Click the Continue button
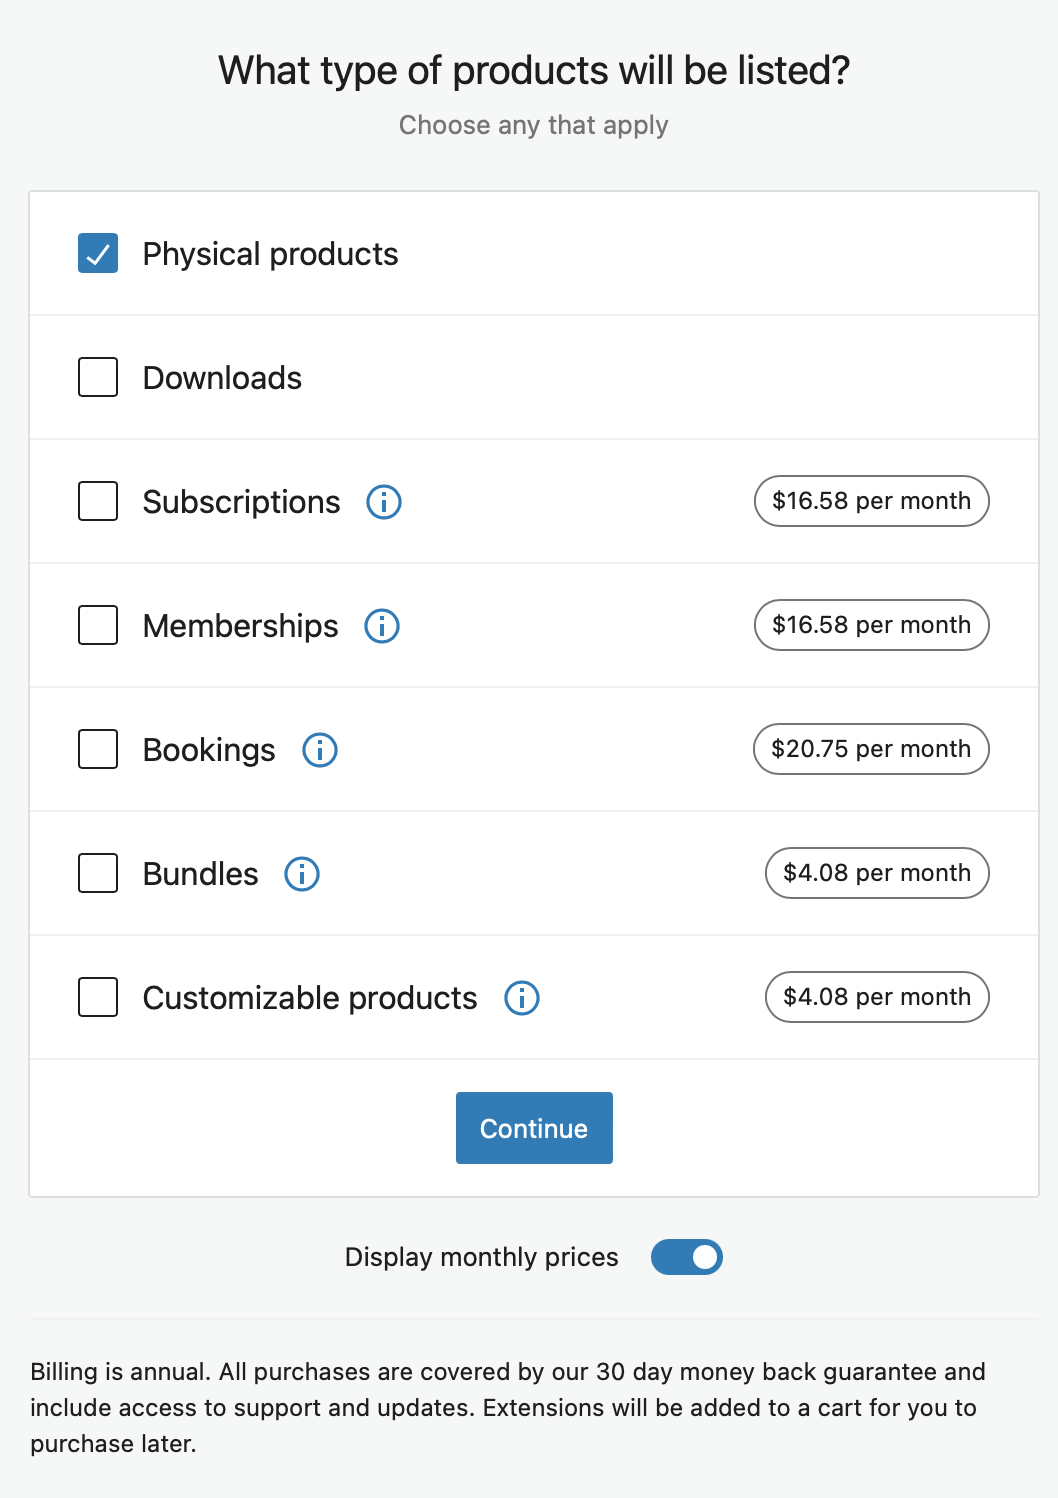Screen dimensions: 1058x1498 (x=534, y=1128)
